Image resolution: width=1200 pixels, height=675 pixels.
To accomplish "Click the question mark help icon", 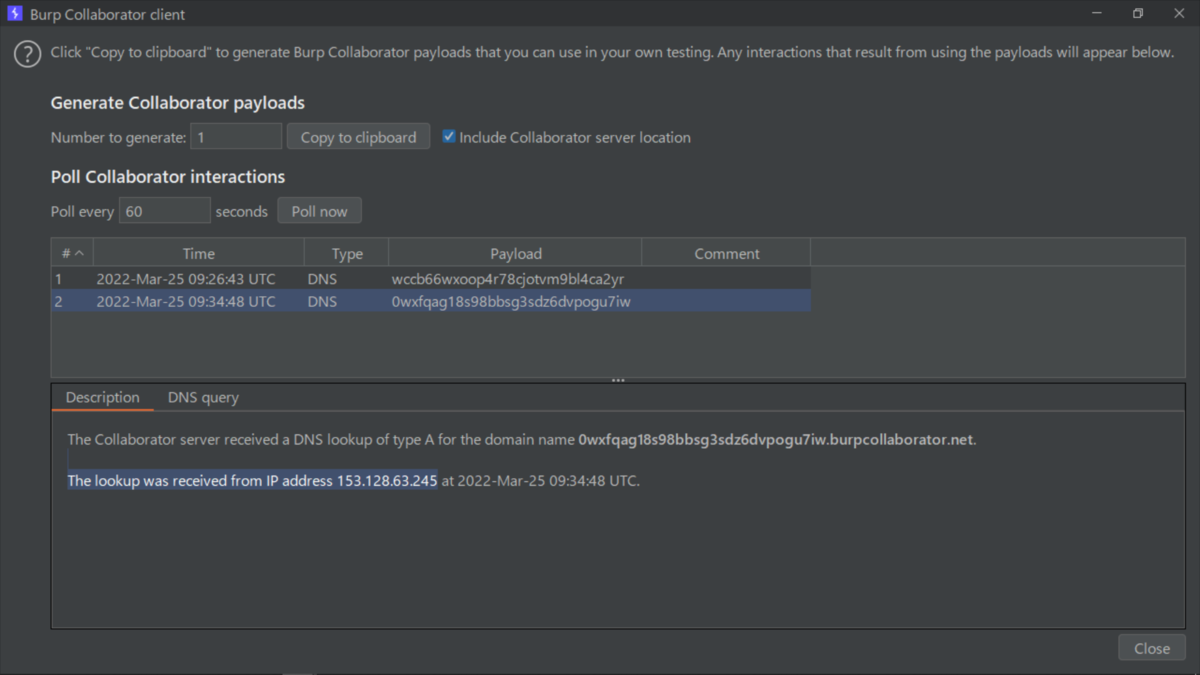I will (x=27, y=54).
